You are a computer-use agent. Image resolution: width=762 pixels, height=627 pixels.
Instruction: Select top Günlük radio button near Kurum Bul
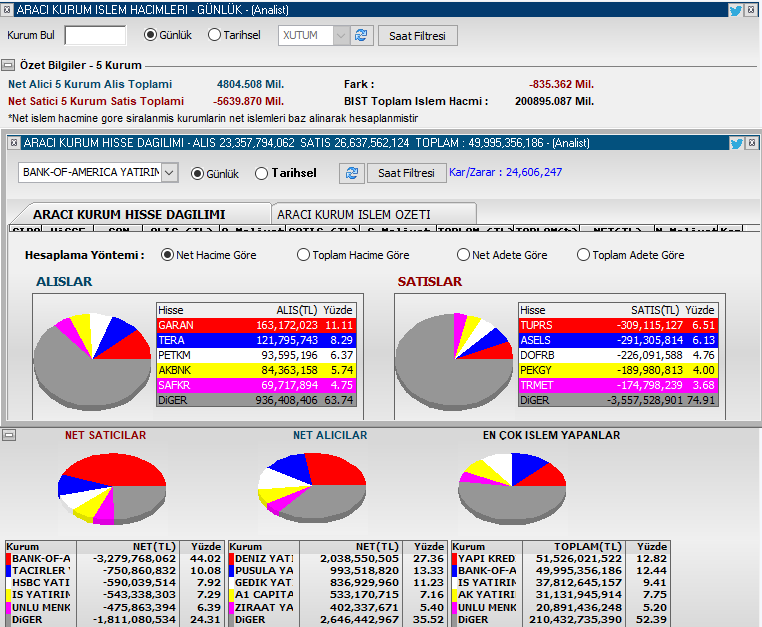151,35
